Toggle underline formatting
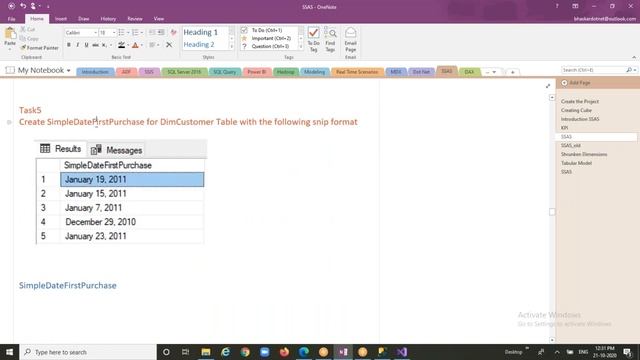640x360 pixels. click(x=87, y=45)
